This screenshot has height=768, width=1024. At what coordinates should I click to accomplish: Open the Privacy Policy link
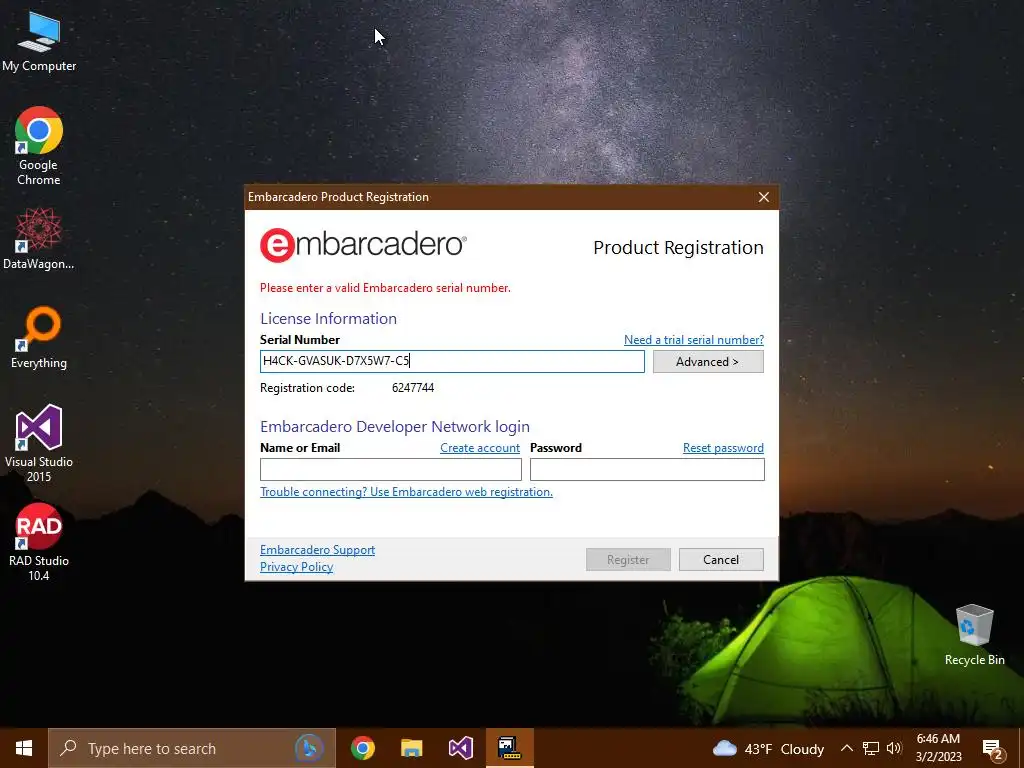pos(296,567)
